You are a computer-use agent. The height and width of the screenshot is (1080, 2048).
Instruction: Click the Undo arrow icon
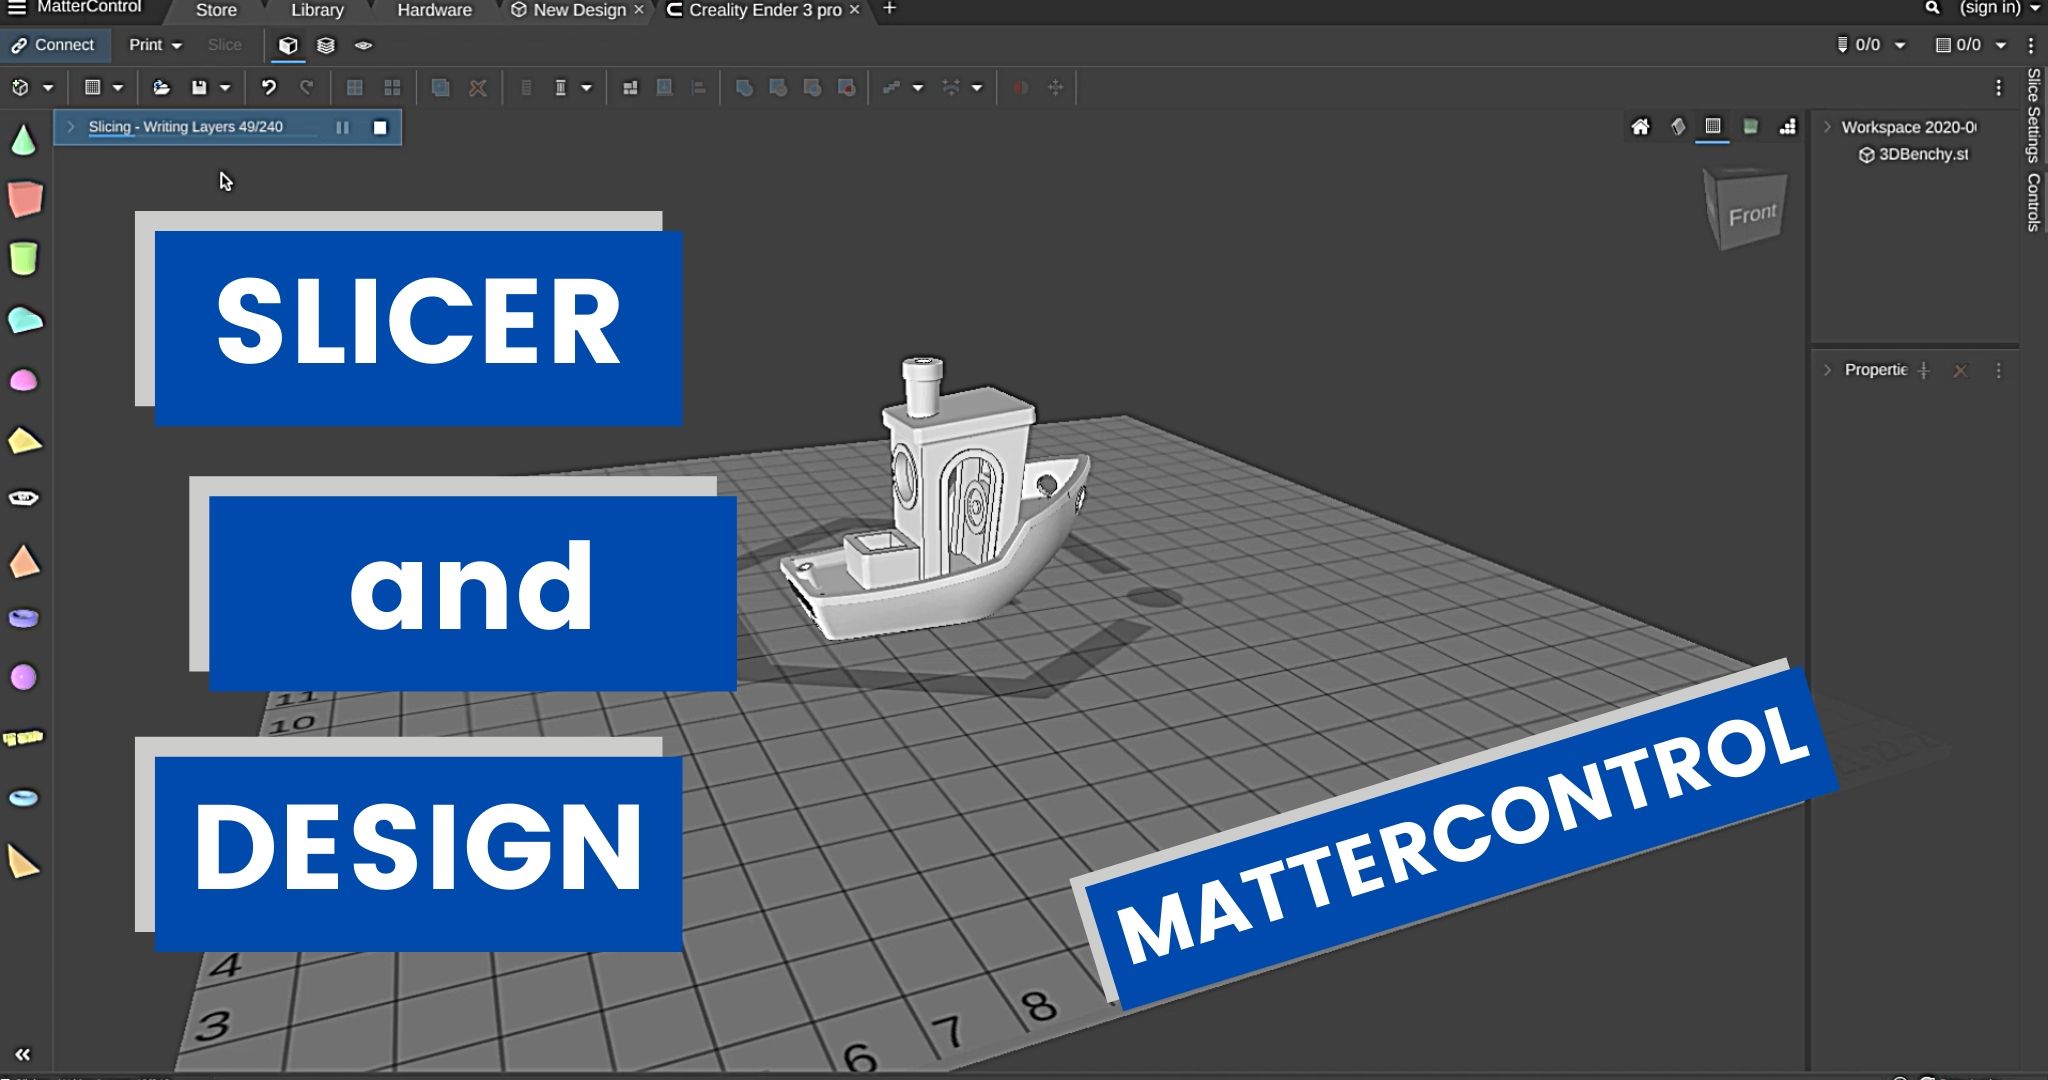coord(268,88)
